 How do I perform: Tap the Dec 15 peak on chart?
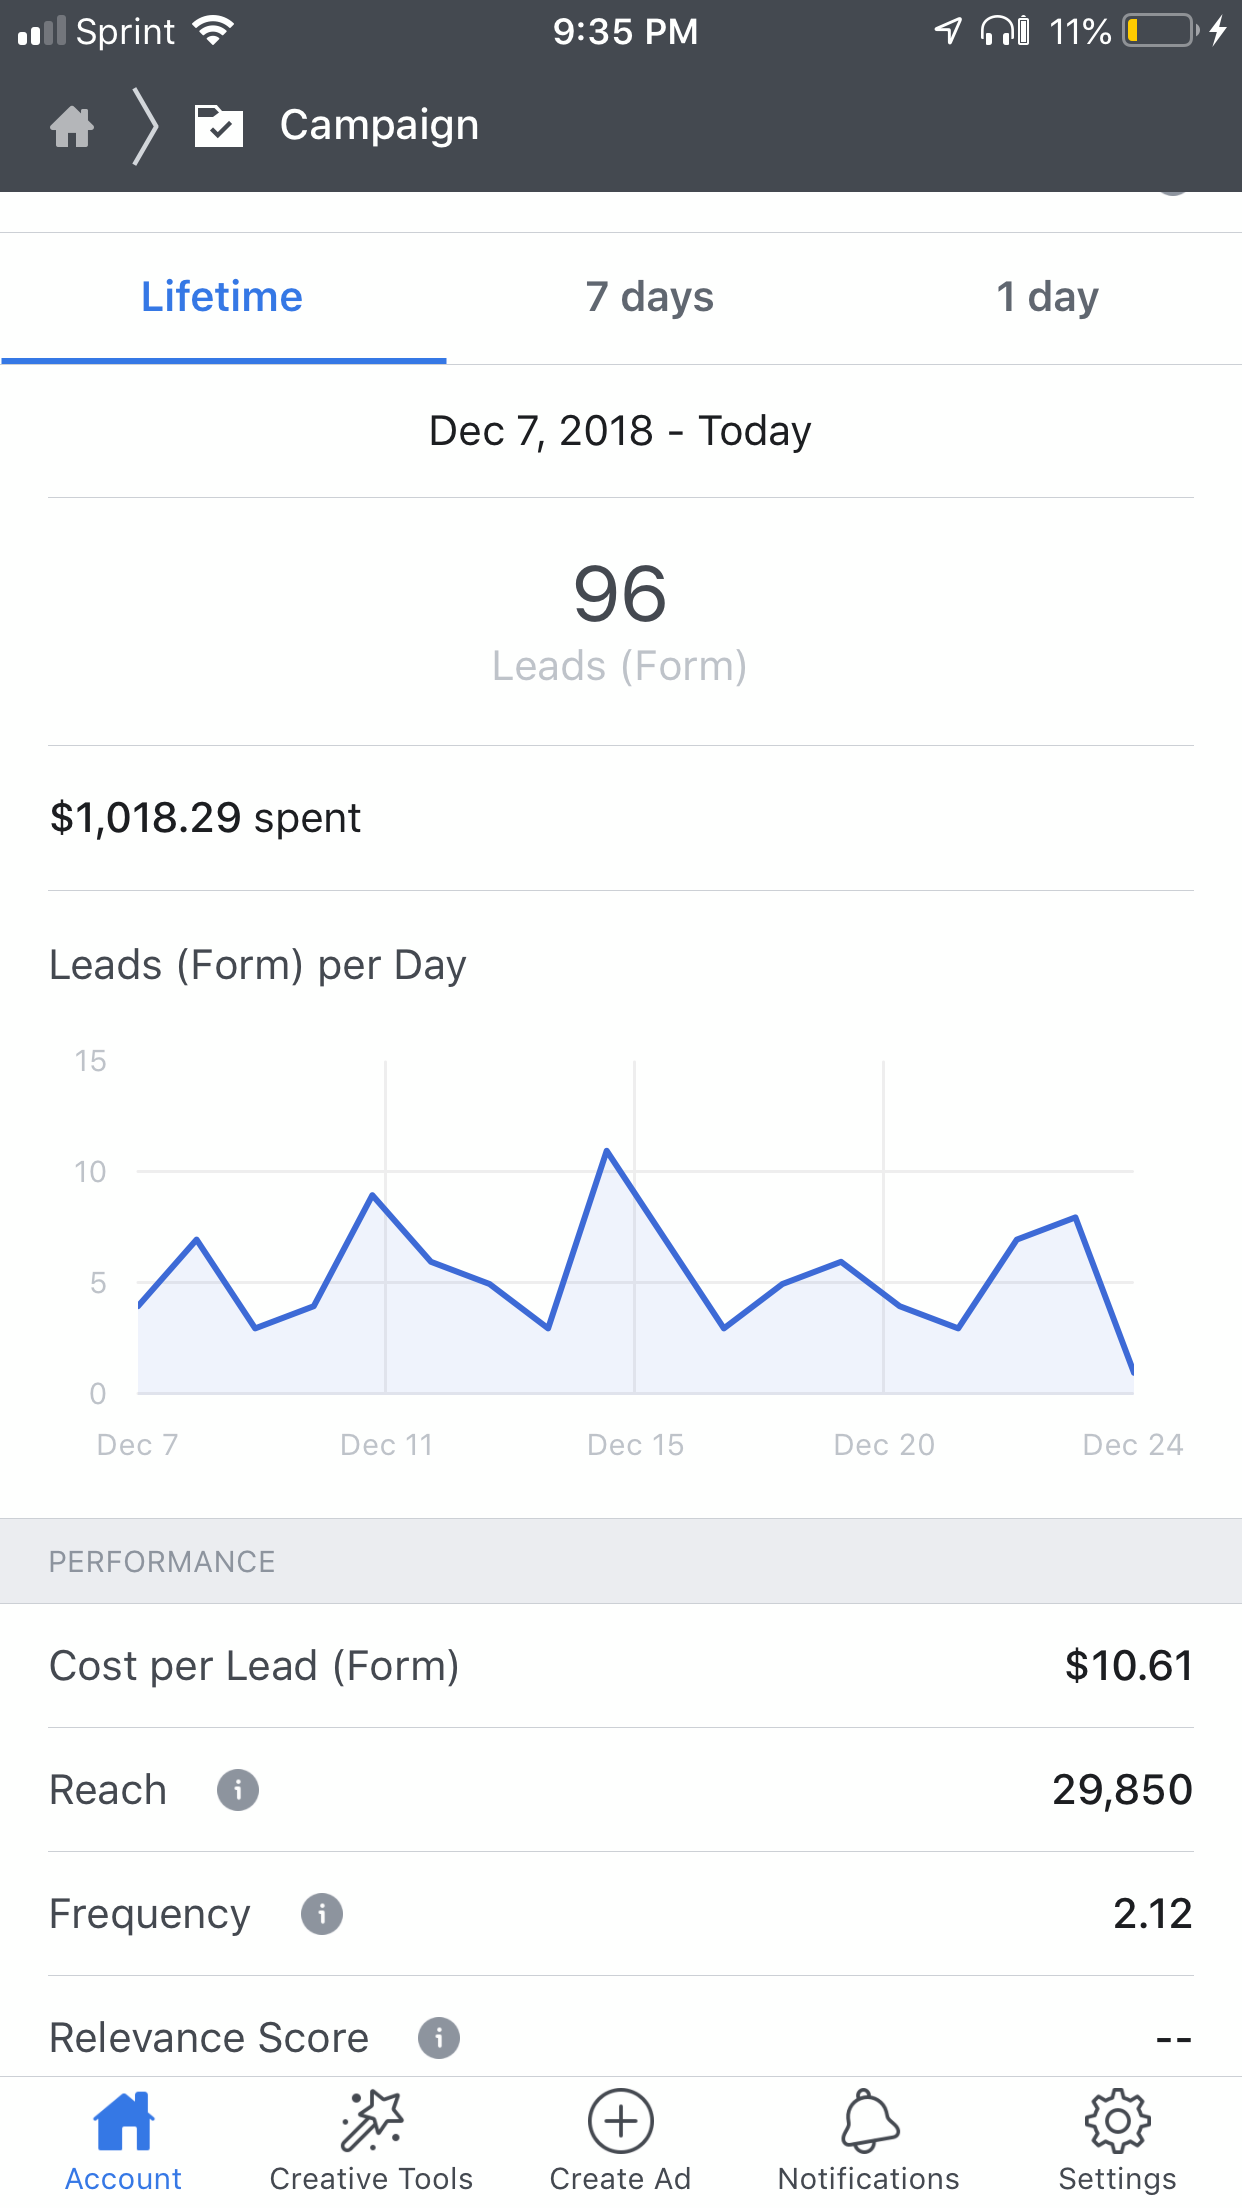(607, 1151)
